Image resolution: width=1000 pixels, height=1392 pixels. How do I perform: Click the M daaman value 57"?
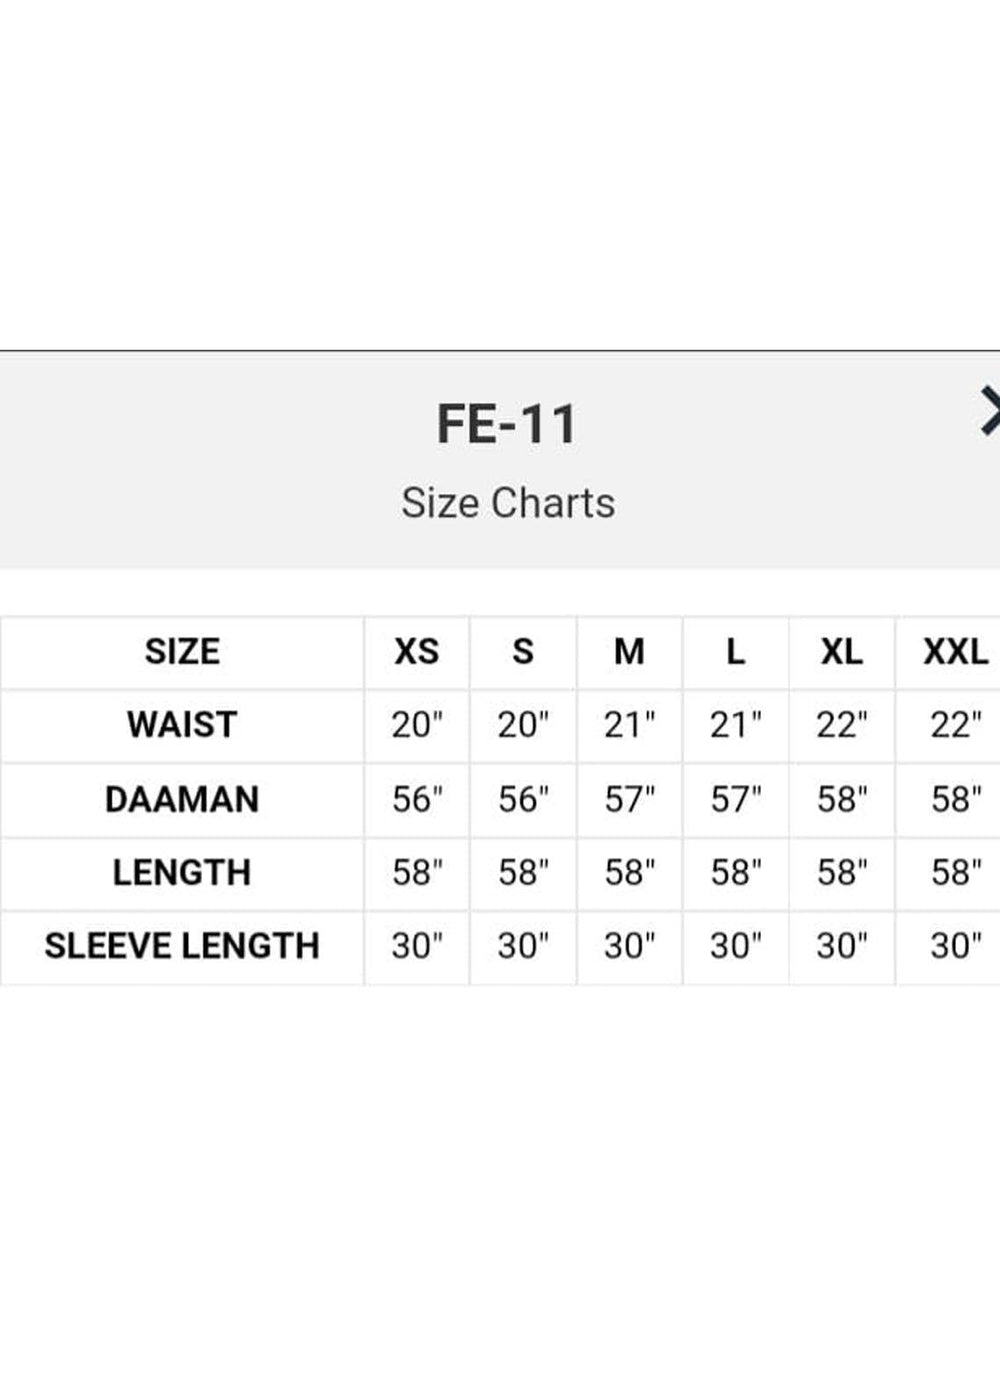[629, 799]
